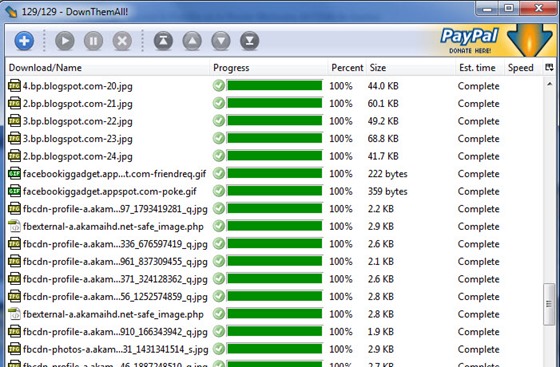Click the 44.0 KB size cell
Screen dimensions: 560x367
click(x=383, y=86)
